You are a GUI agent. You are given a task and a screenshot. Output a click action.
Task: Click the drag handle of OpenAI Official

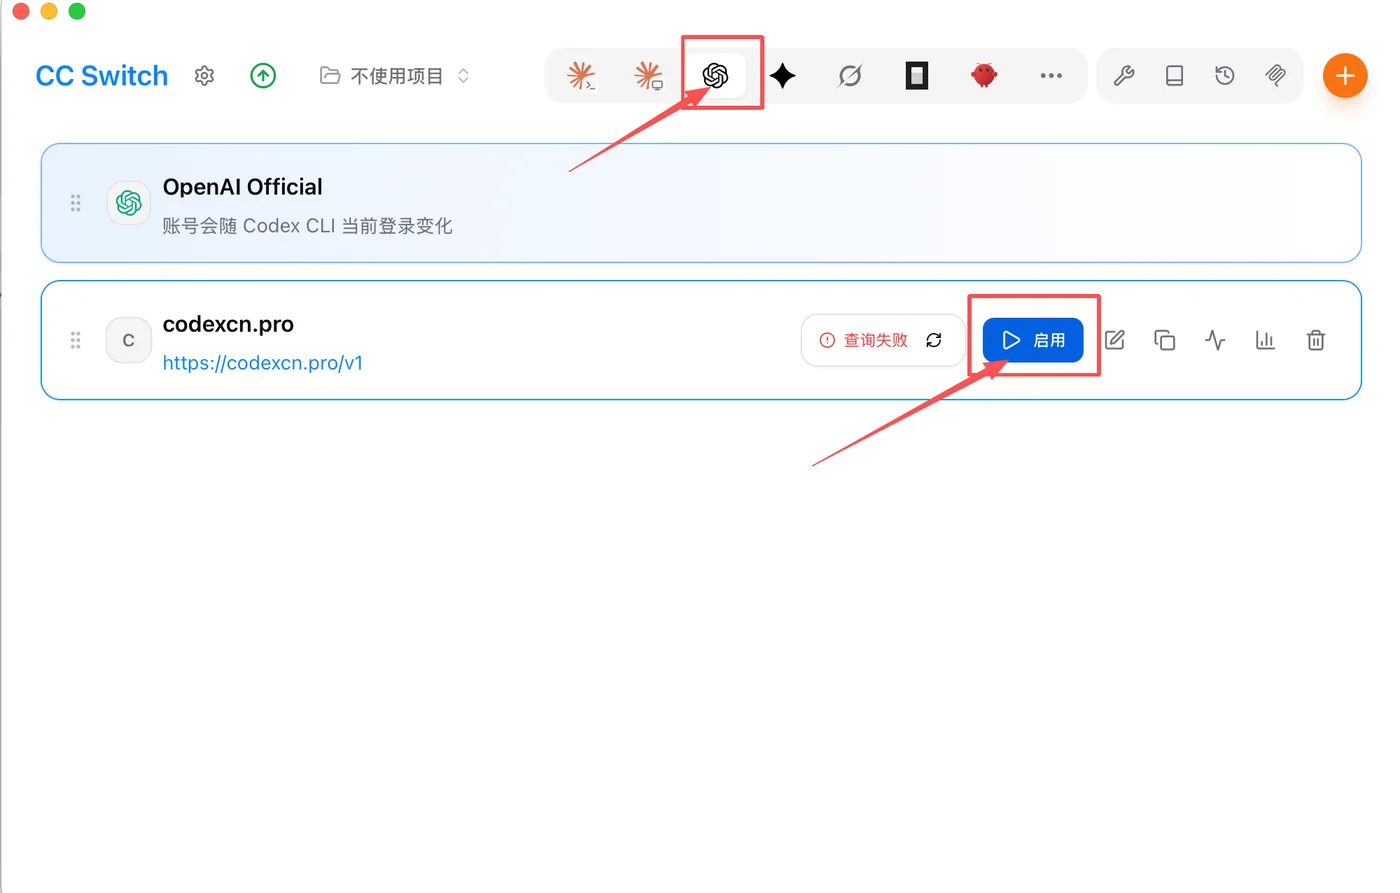[75, 203]
